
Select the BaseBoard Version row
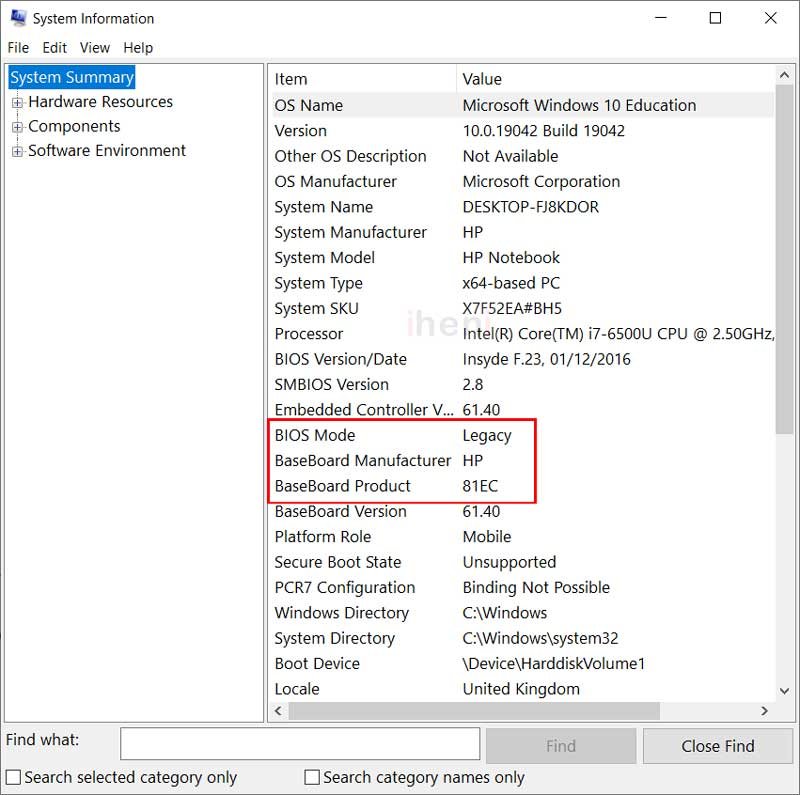[x=521, y=512]
